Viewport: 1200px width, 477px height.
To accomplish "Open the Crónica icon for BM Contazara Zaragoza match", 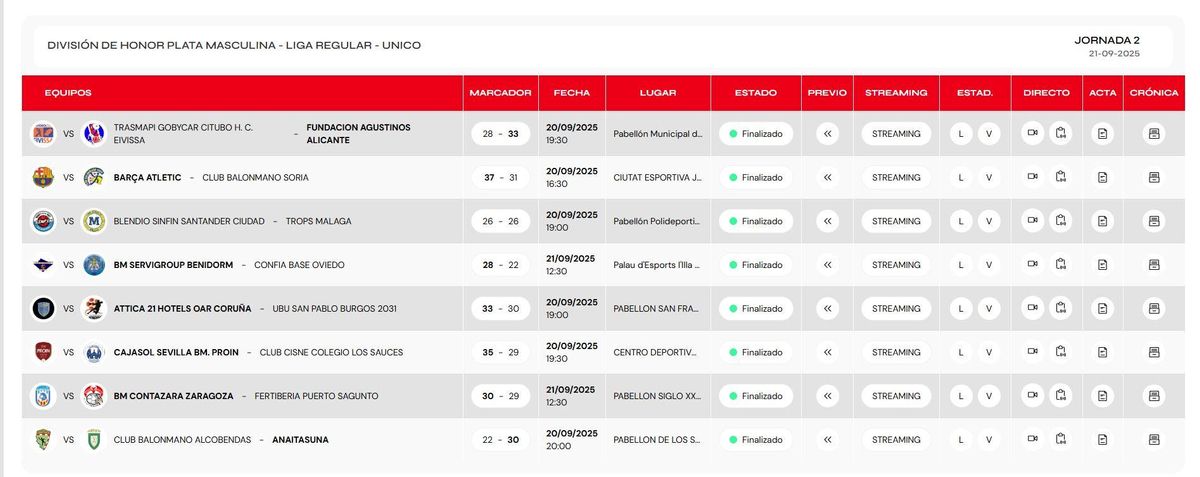I will point(1154,396).
